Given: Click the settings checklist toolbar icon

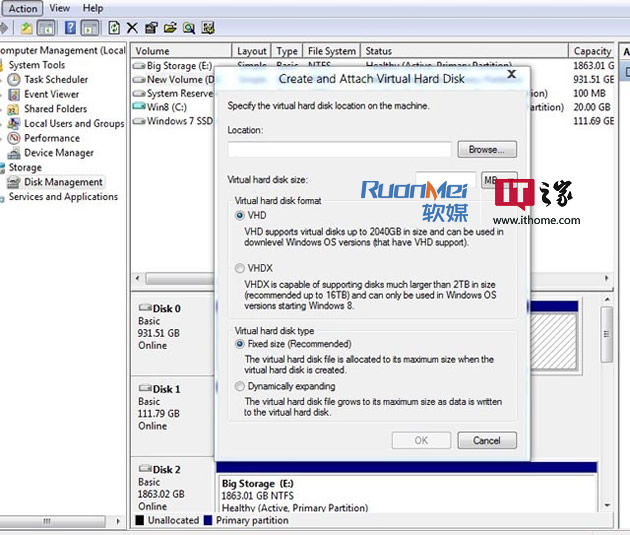Looking at the screenshot, I should point(208,28).
